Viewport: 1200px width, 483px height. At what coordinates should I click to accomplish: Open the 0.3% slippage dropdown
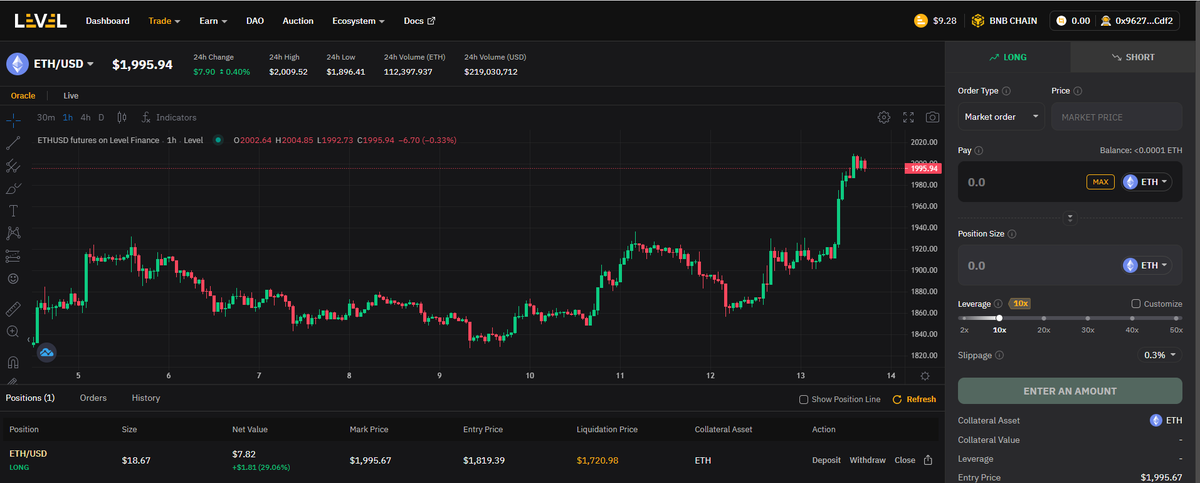(x=1158, y=355)
